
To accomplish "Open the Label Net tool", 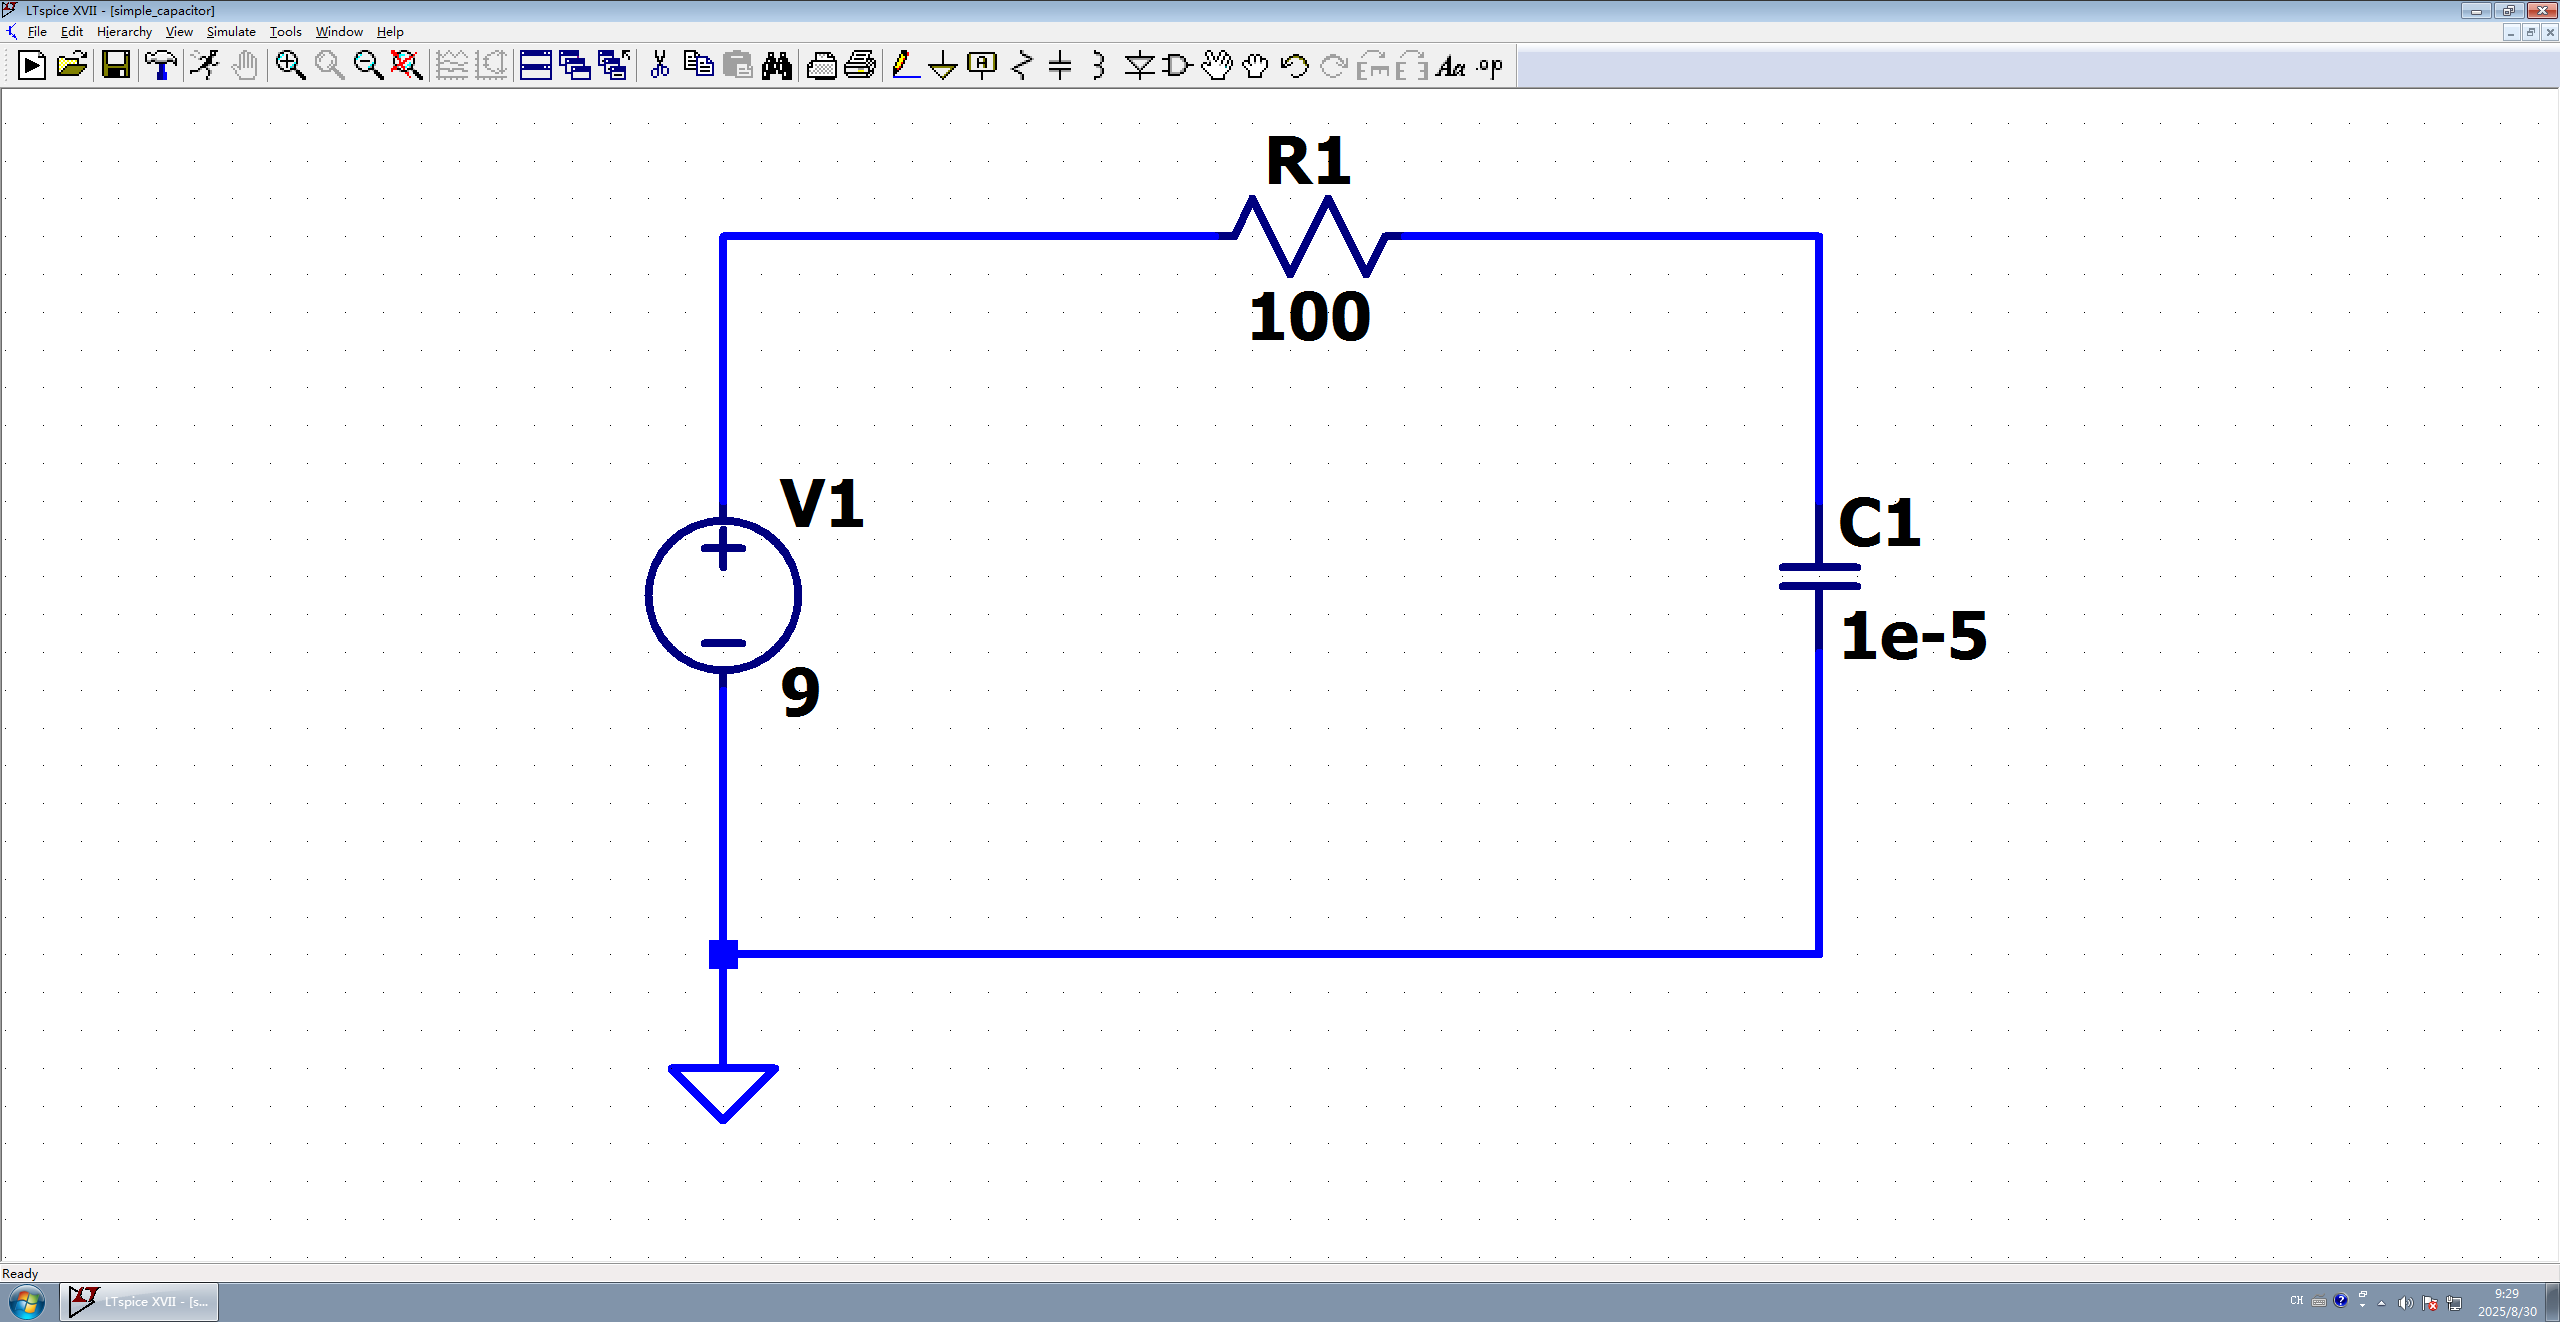I will point(982,66).
